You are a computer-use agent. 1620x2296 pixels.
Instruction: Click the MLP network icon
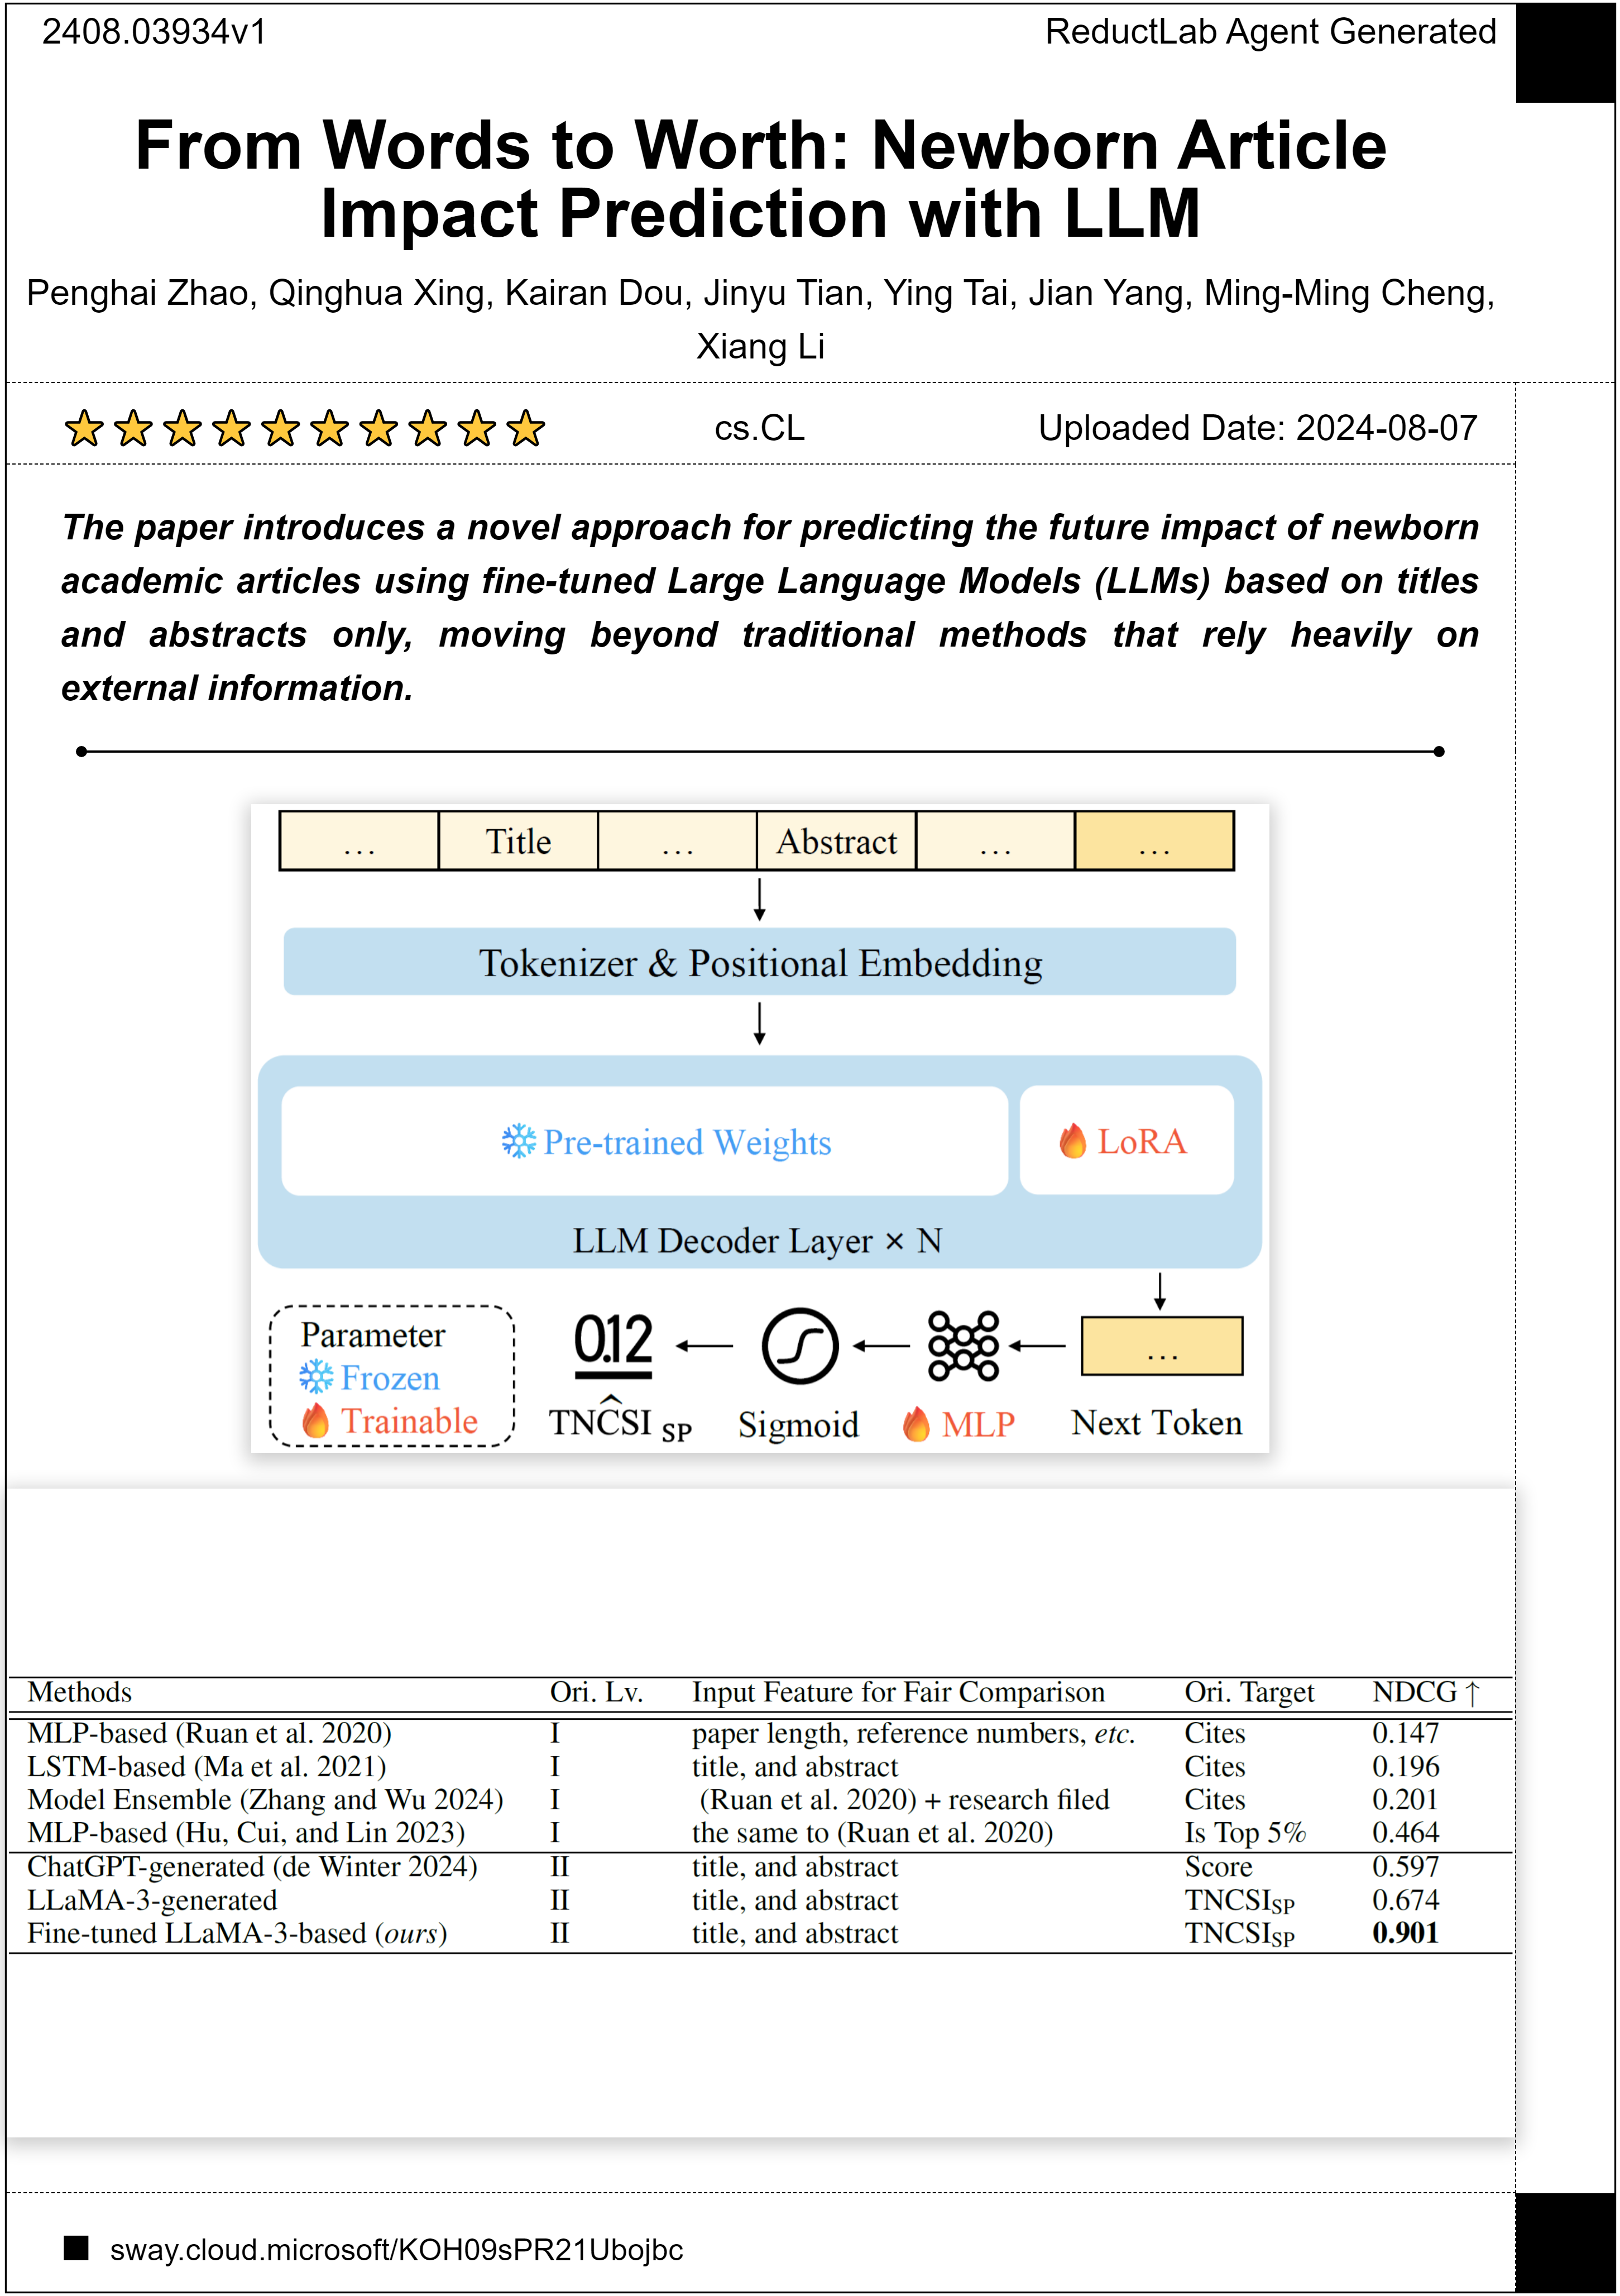click(x=963, y=1346)
